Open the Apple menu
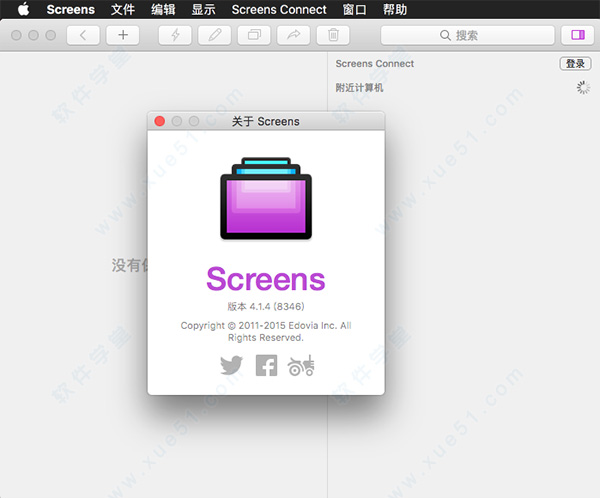 (24, 9)
